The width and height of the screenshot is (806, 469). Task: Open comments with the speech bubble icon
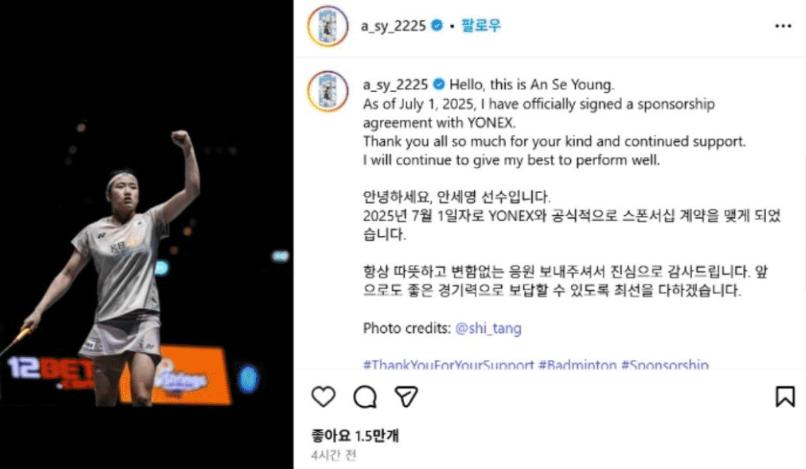[365, 396]
